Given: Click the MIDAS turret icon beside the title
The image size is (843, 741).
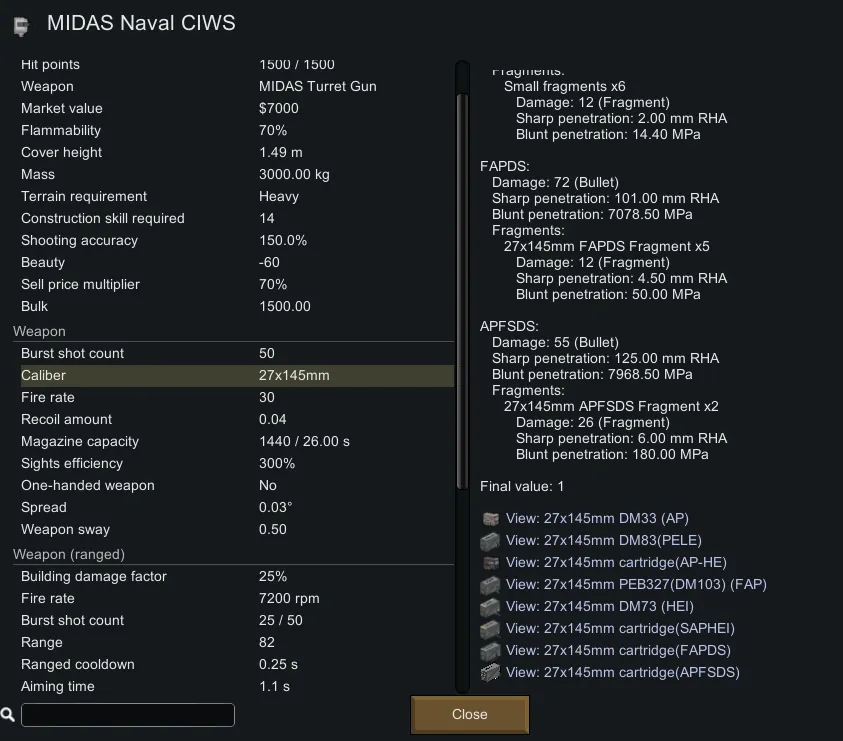Looking at the screenshot, I should [20, 25].
